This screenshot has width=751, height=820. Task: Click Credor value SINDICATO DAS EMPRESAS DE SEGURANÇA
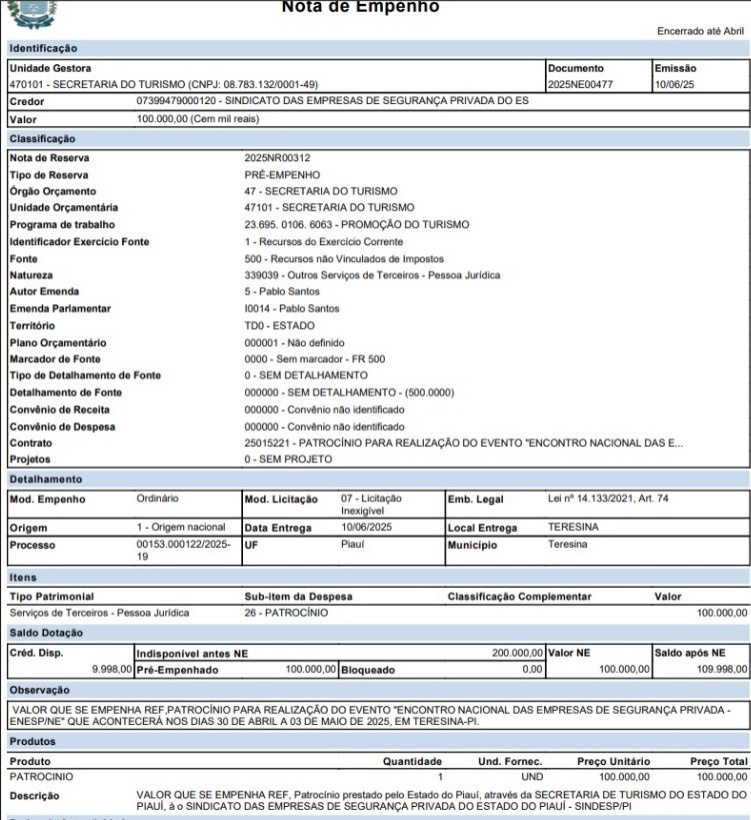coord(333,100)
